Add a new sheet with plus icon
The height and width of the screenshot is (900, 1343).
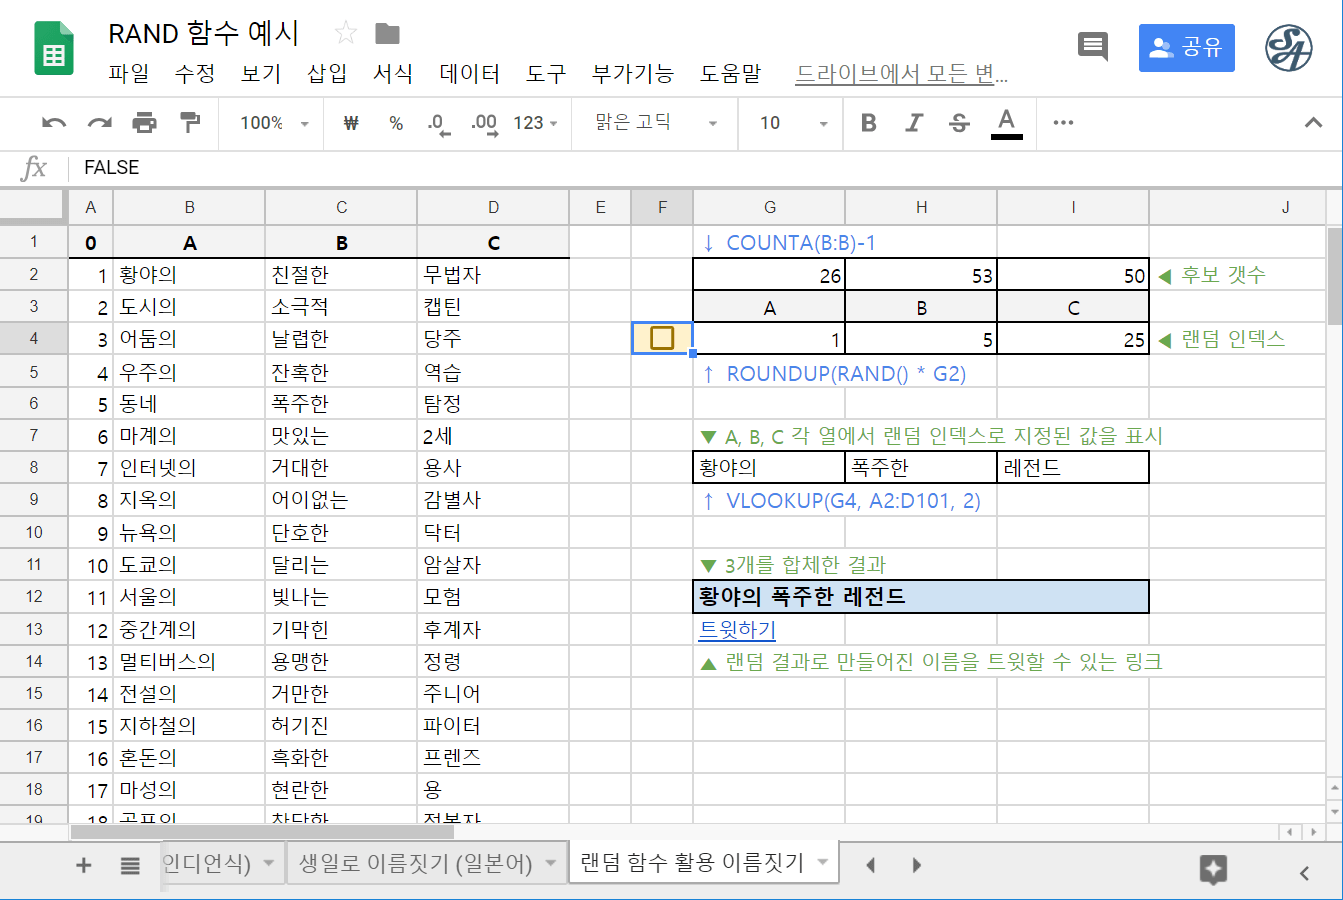pos(84,865)
